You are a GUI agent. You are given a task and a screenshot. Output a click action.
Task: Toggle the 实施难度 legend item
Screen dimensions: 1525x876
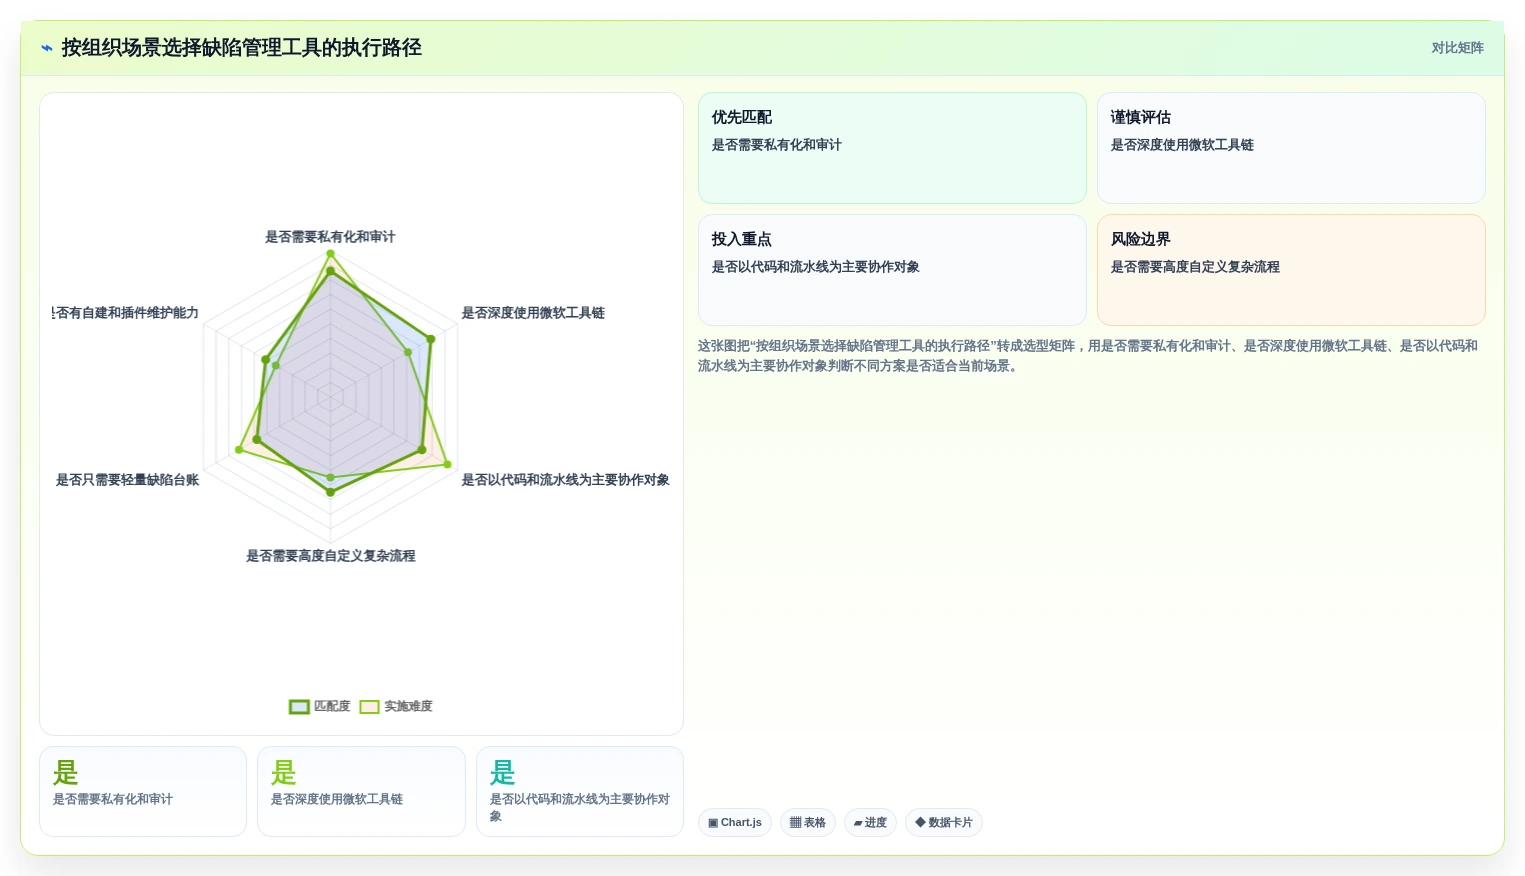396,706
